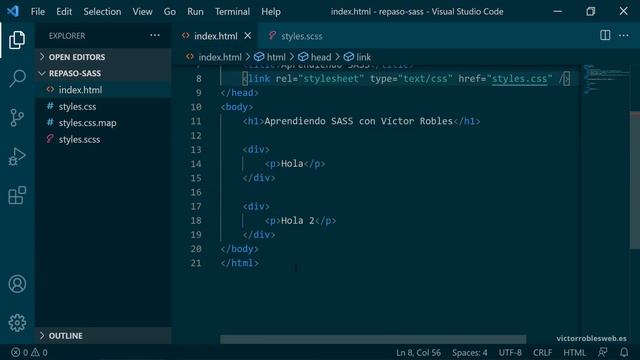The image size is (640, 360).
Task: Change file encoding UTF-8
Action: (510, 352)
